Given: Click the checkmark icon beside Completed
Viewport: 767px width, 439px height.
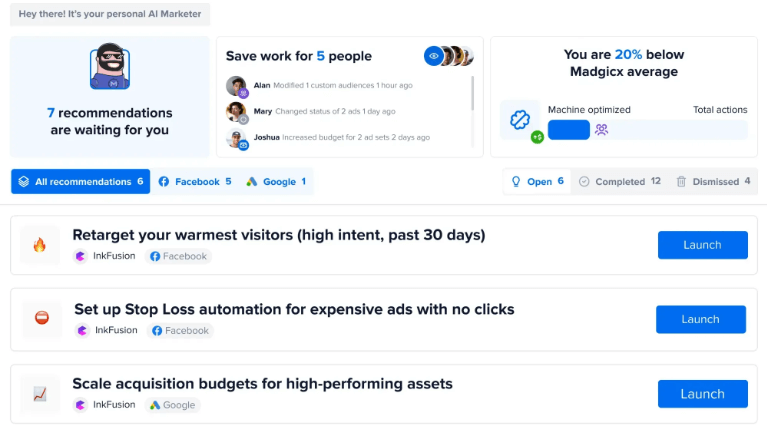Looking at the screenshot, I should 584,182.
